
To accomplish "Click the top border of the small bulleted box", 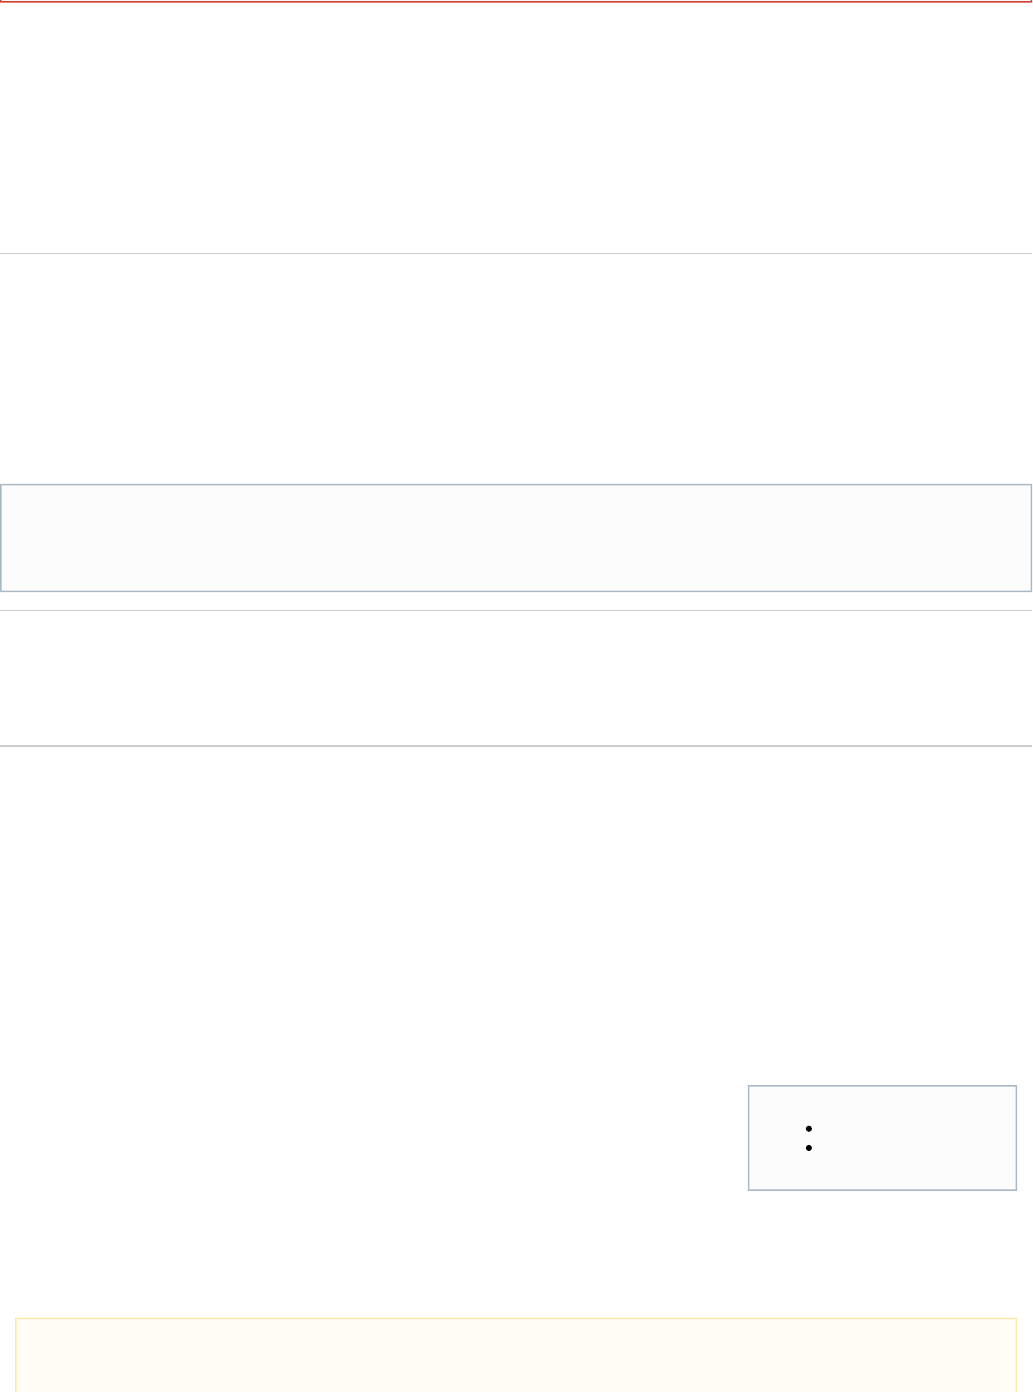I will click(x=882, y=1086).
